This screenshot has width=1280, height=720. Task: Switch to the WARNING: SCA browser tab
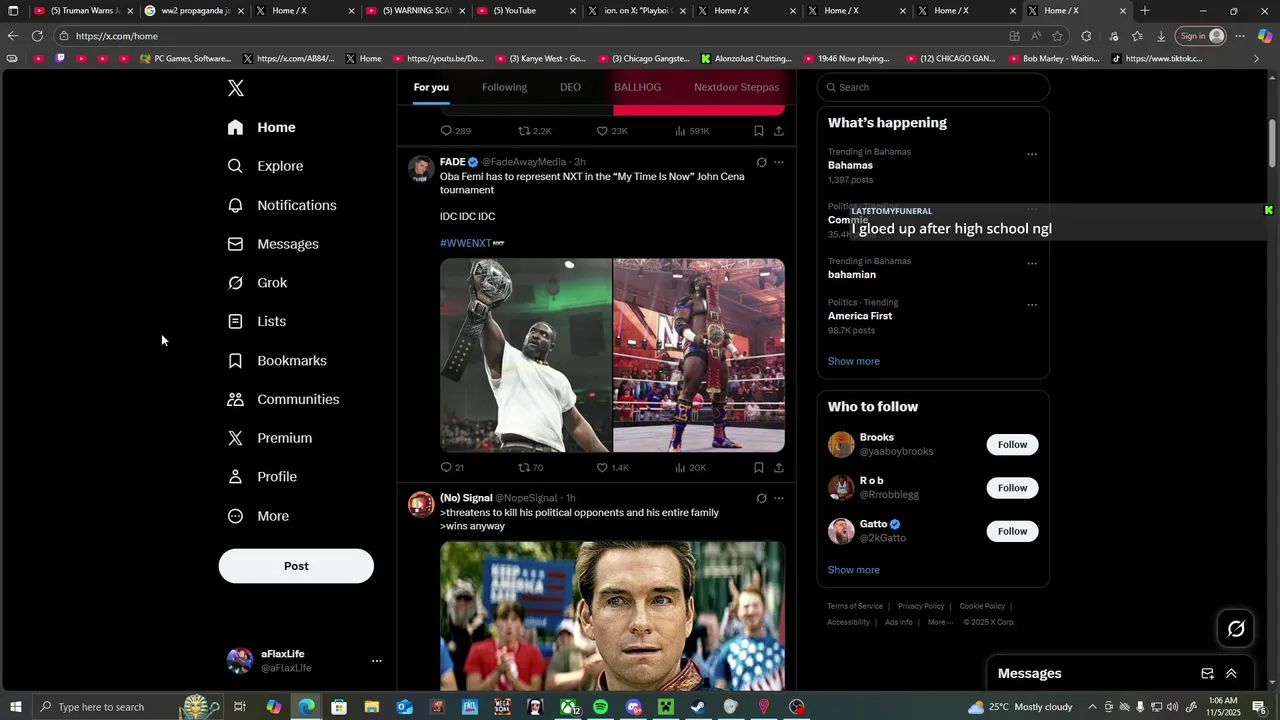point(415,11)
